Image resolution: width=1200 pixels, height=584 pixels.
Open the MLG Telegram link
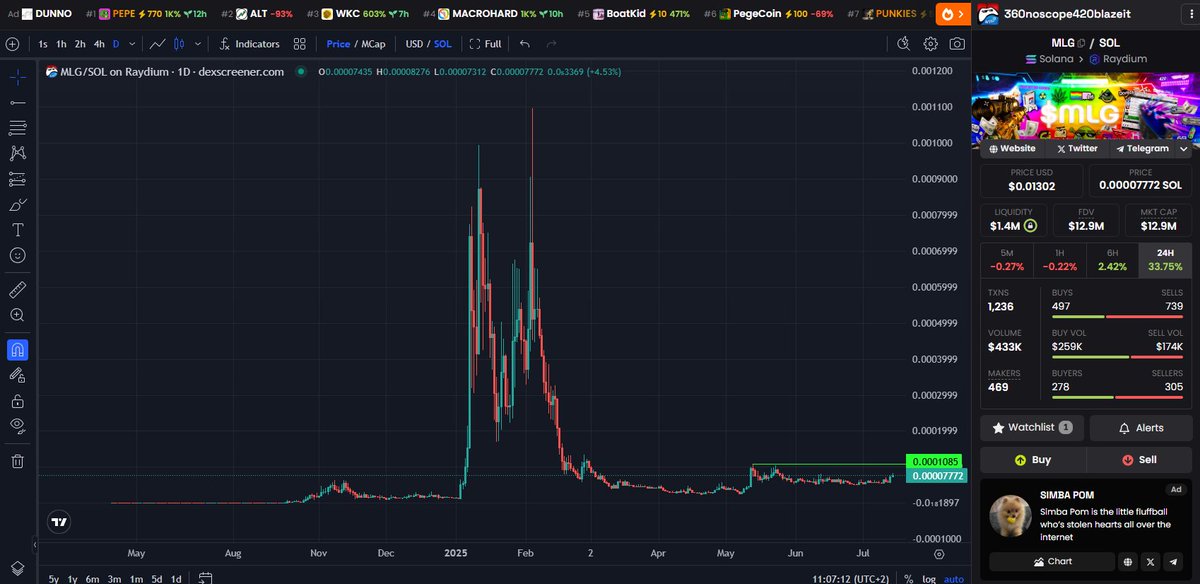[x=1142, y=148]
